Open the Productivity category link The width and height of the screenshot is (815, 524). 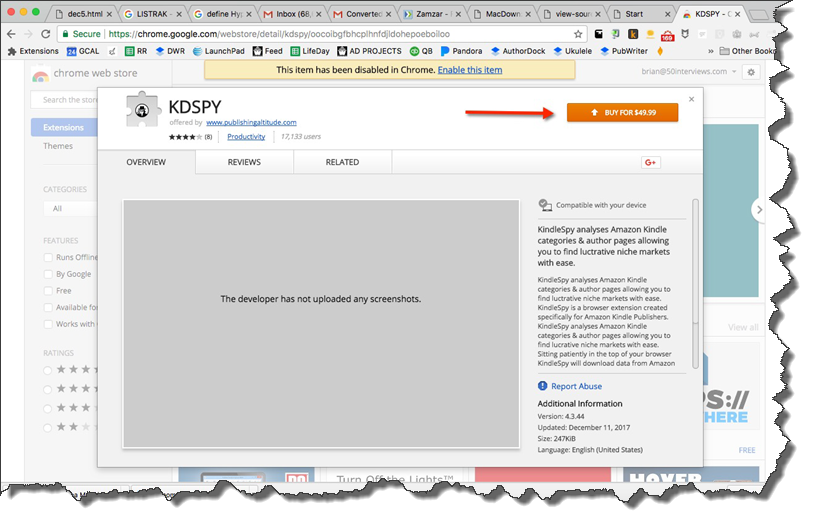pyautogui.click(x=246, y=136)
